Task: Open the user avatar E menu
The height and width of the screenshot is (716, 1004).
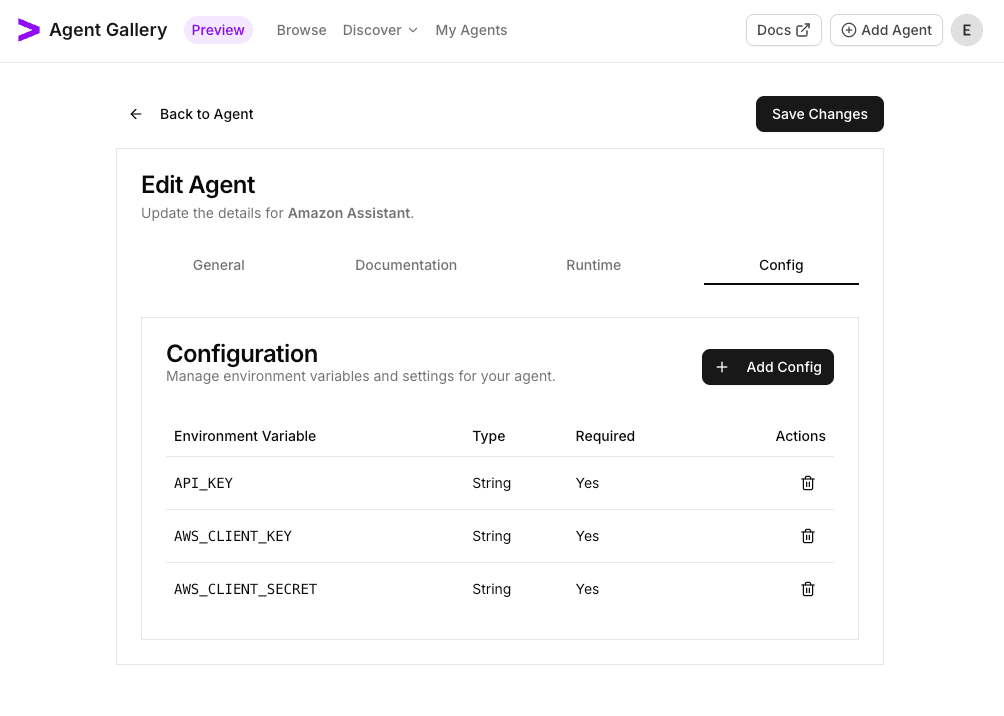Action: pyautogui.click(x=966, y=30)
